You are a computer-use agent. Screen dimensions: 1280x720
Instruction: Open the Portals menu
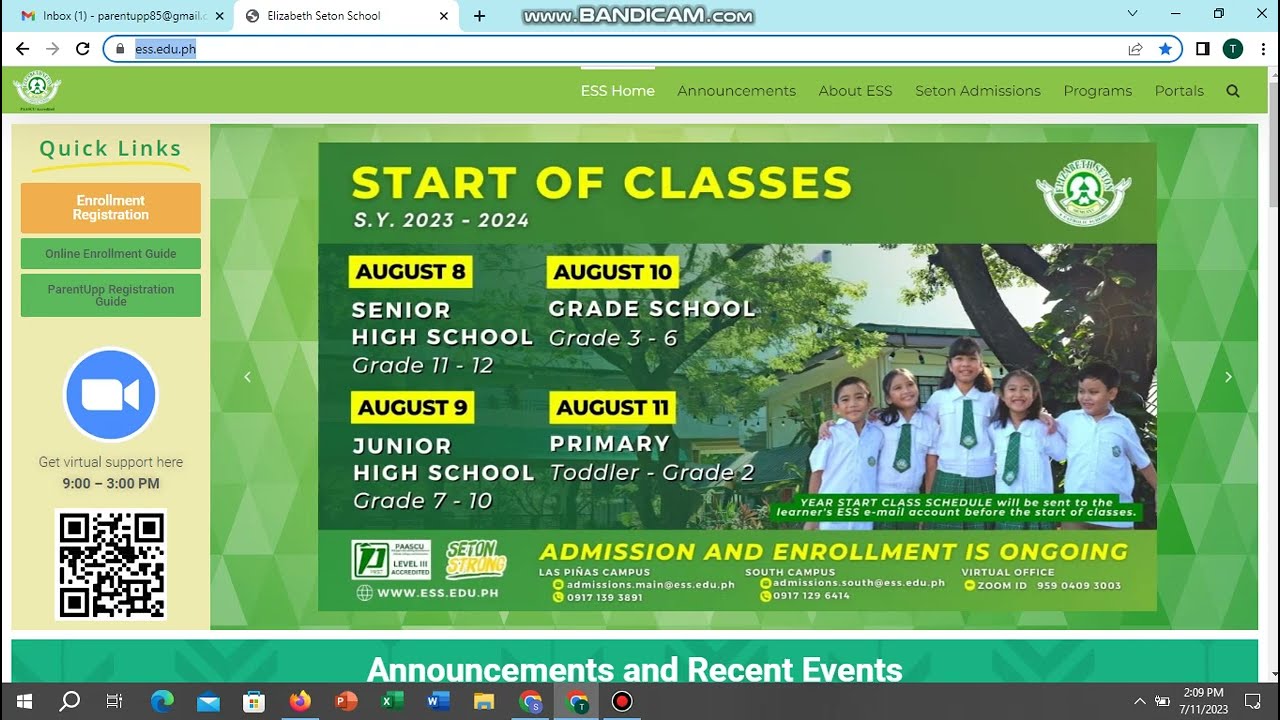(x=1179, y=91)
